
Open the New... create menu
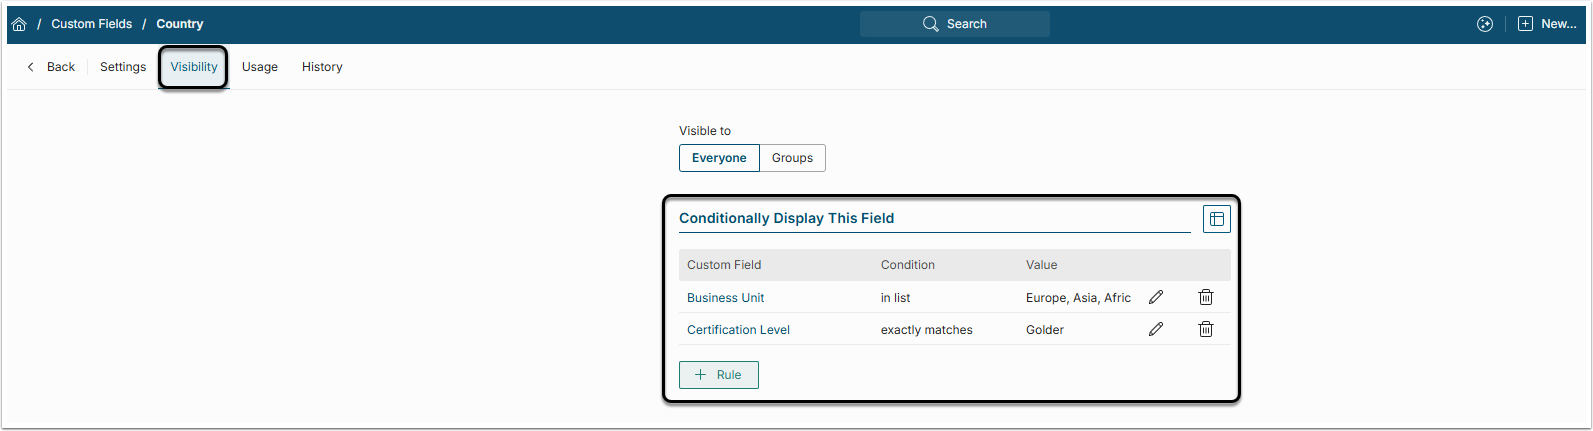[x=1547, y=24]
